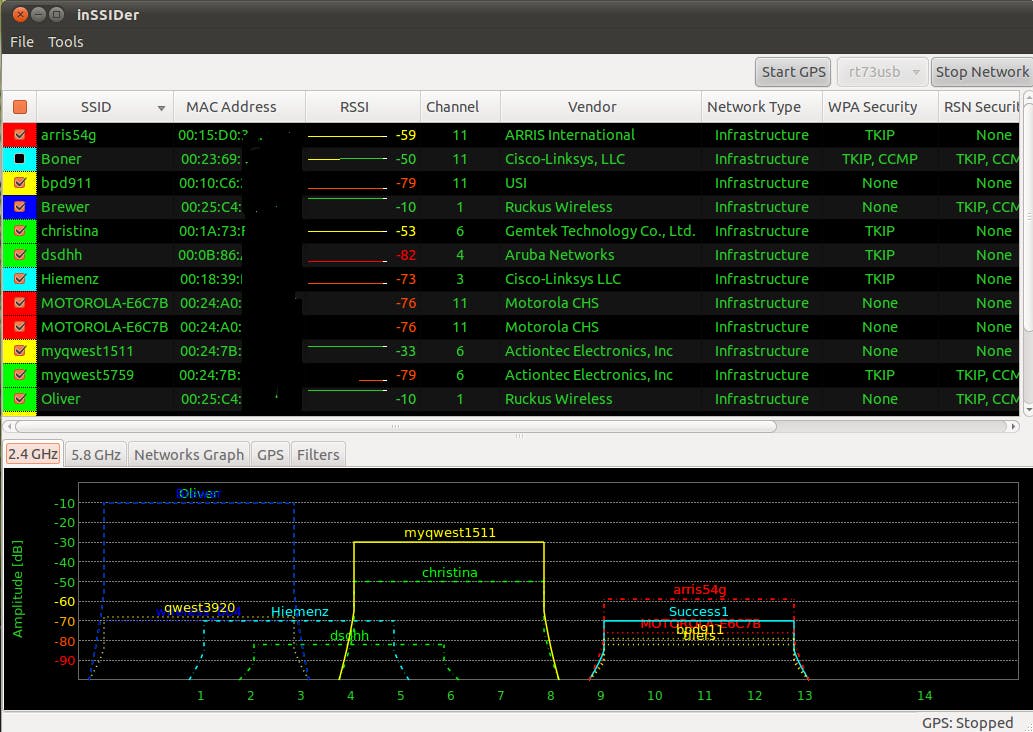Click the myqwest1511 label in the graph
The height and width of the screenshot is (732, 1033).
point(449,532)
